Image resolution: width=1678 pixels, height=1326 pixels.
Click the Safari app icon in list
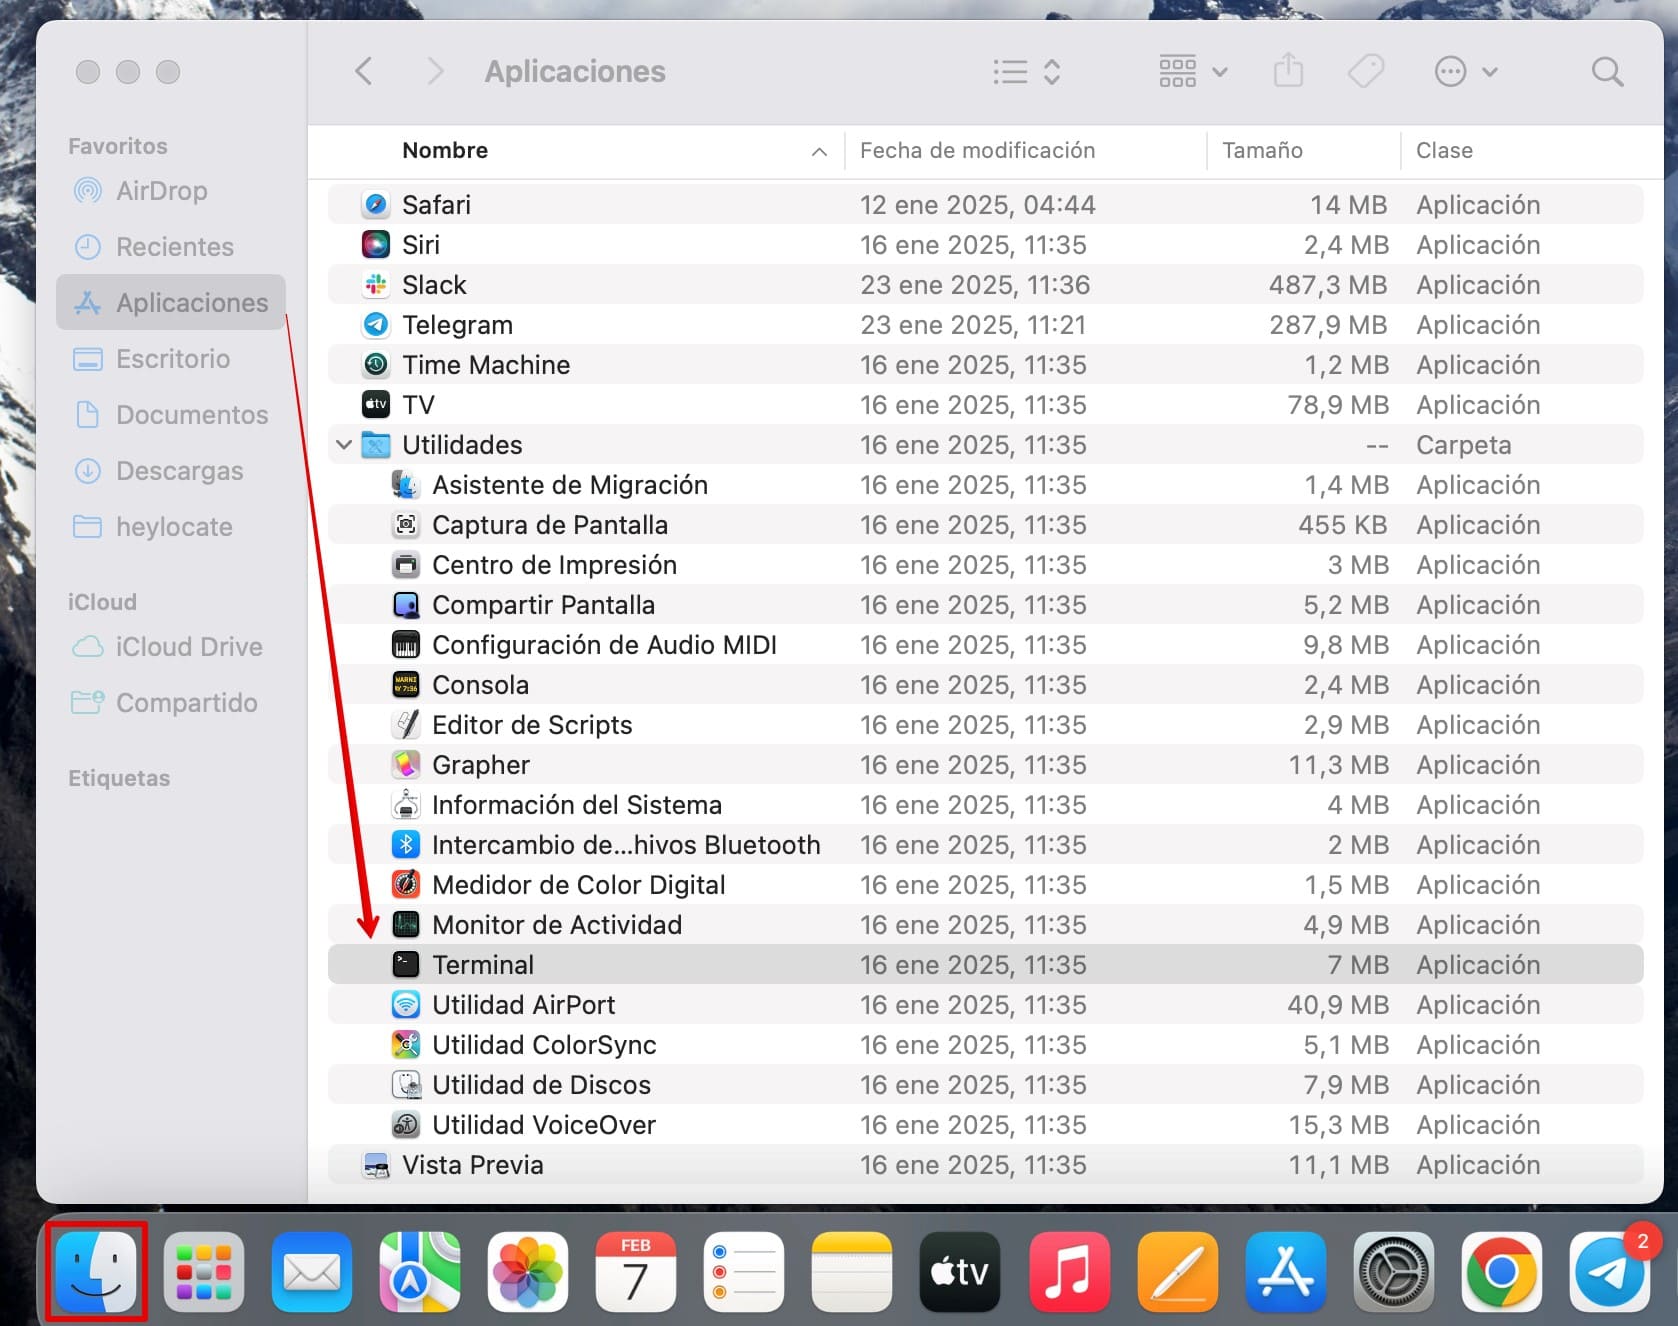click(376, 205)
